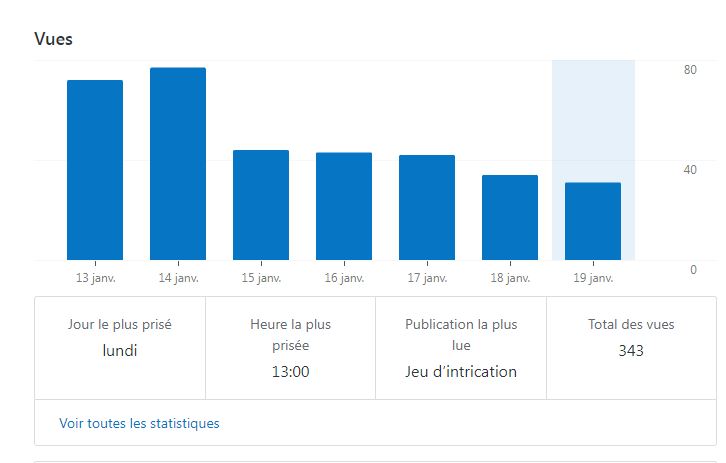Click the '40' y-axis label
Image resolution: width=726 pixels, height=463 pixels.
coord(662,170)
